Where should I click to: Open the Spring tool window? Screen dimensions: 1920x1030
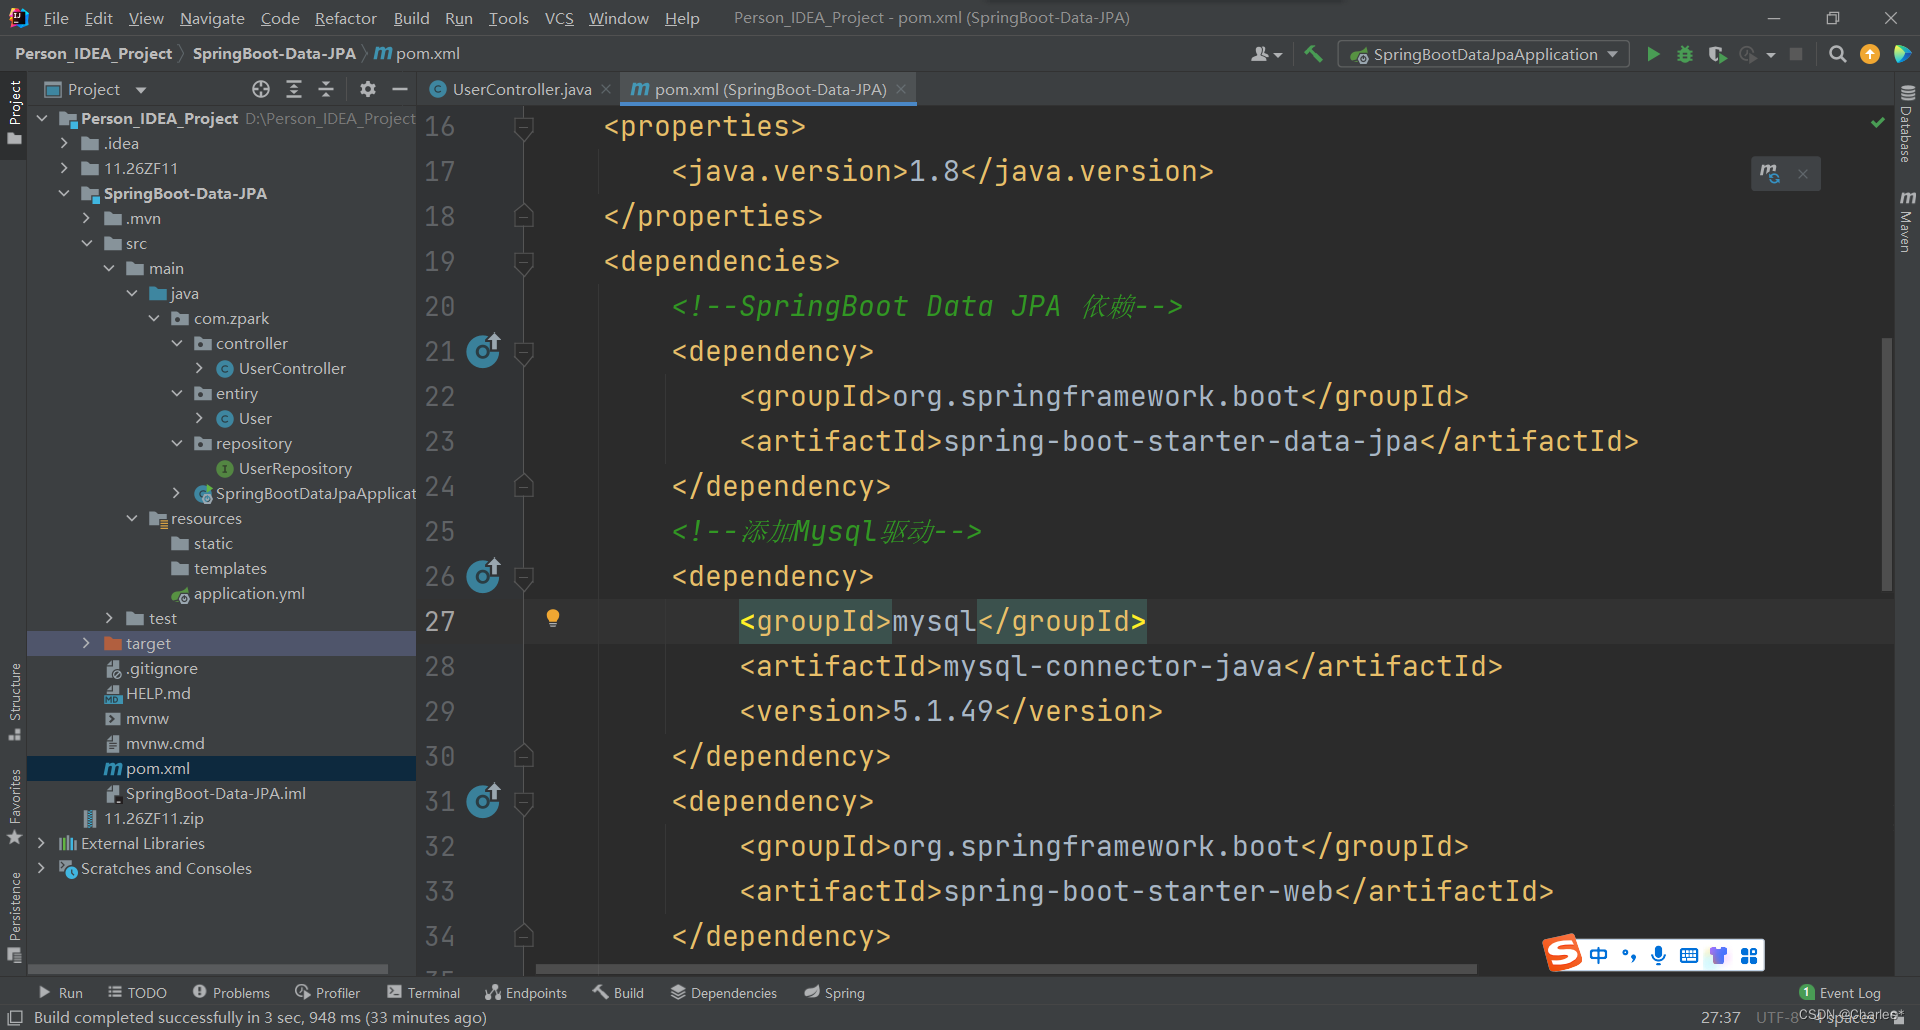point(834,992)
